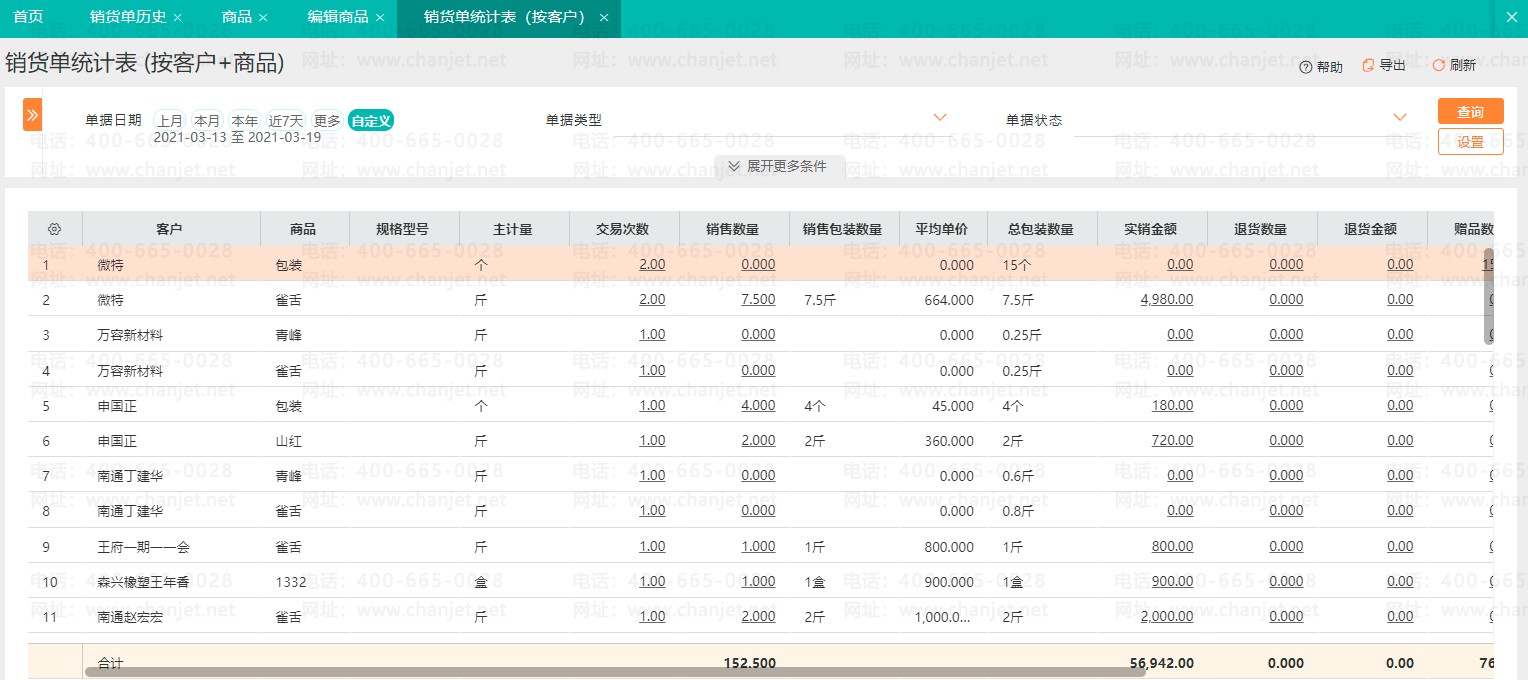Click 帮助 help label
Viewport: 1528px width, 680px height.
[1330, 67]
